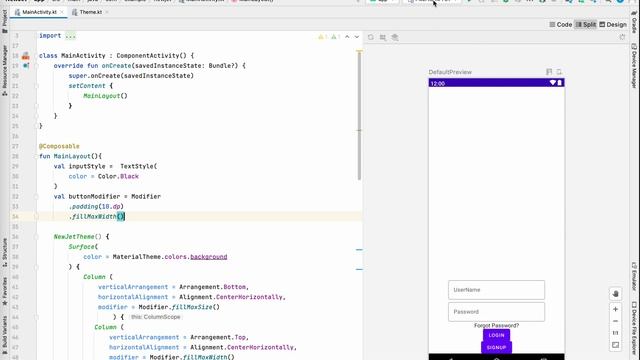Open the Device File Explorer panel

point(634,329)
